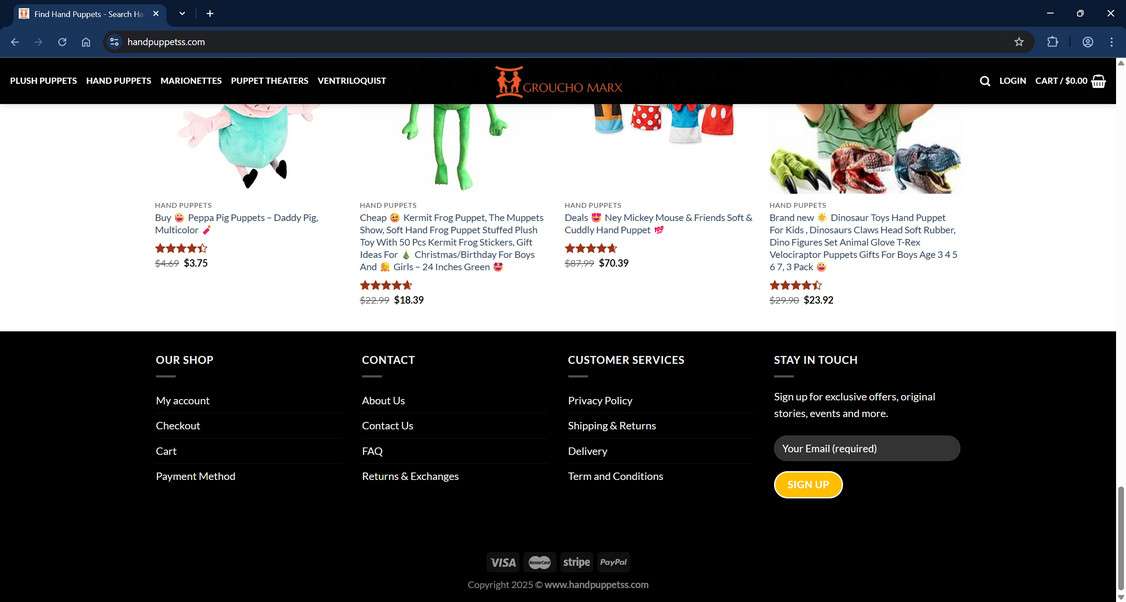Click Hand Puppets category above Peppa Pig

click(x=183, y=205)
